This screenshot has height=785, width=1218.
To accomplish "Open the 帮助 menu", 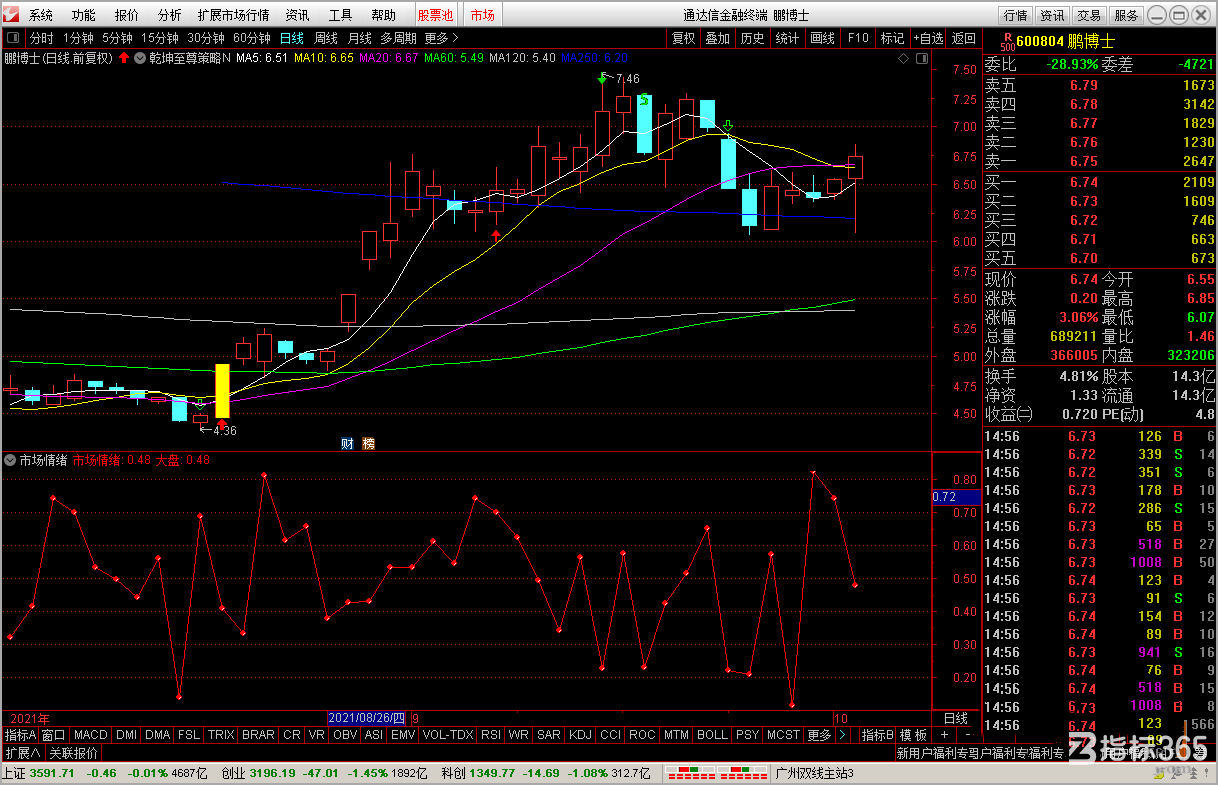I will click(x=384, y=15).
